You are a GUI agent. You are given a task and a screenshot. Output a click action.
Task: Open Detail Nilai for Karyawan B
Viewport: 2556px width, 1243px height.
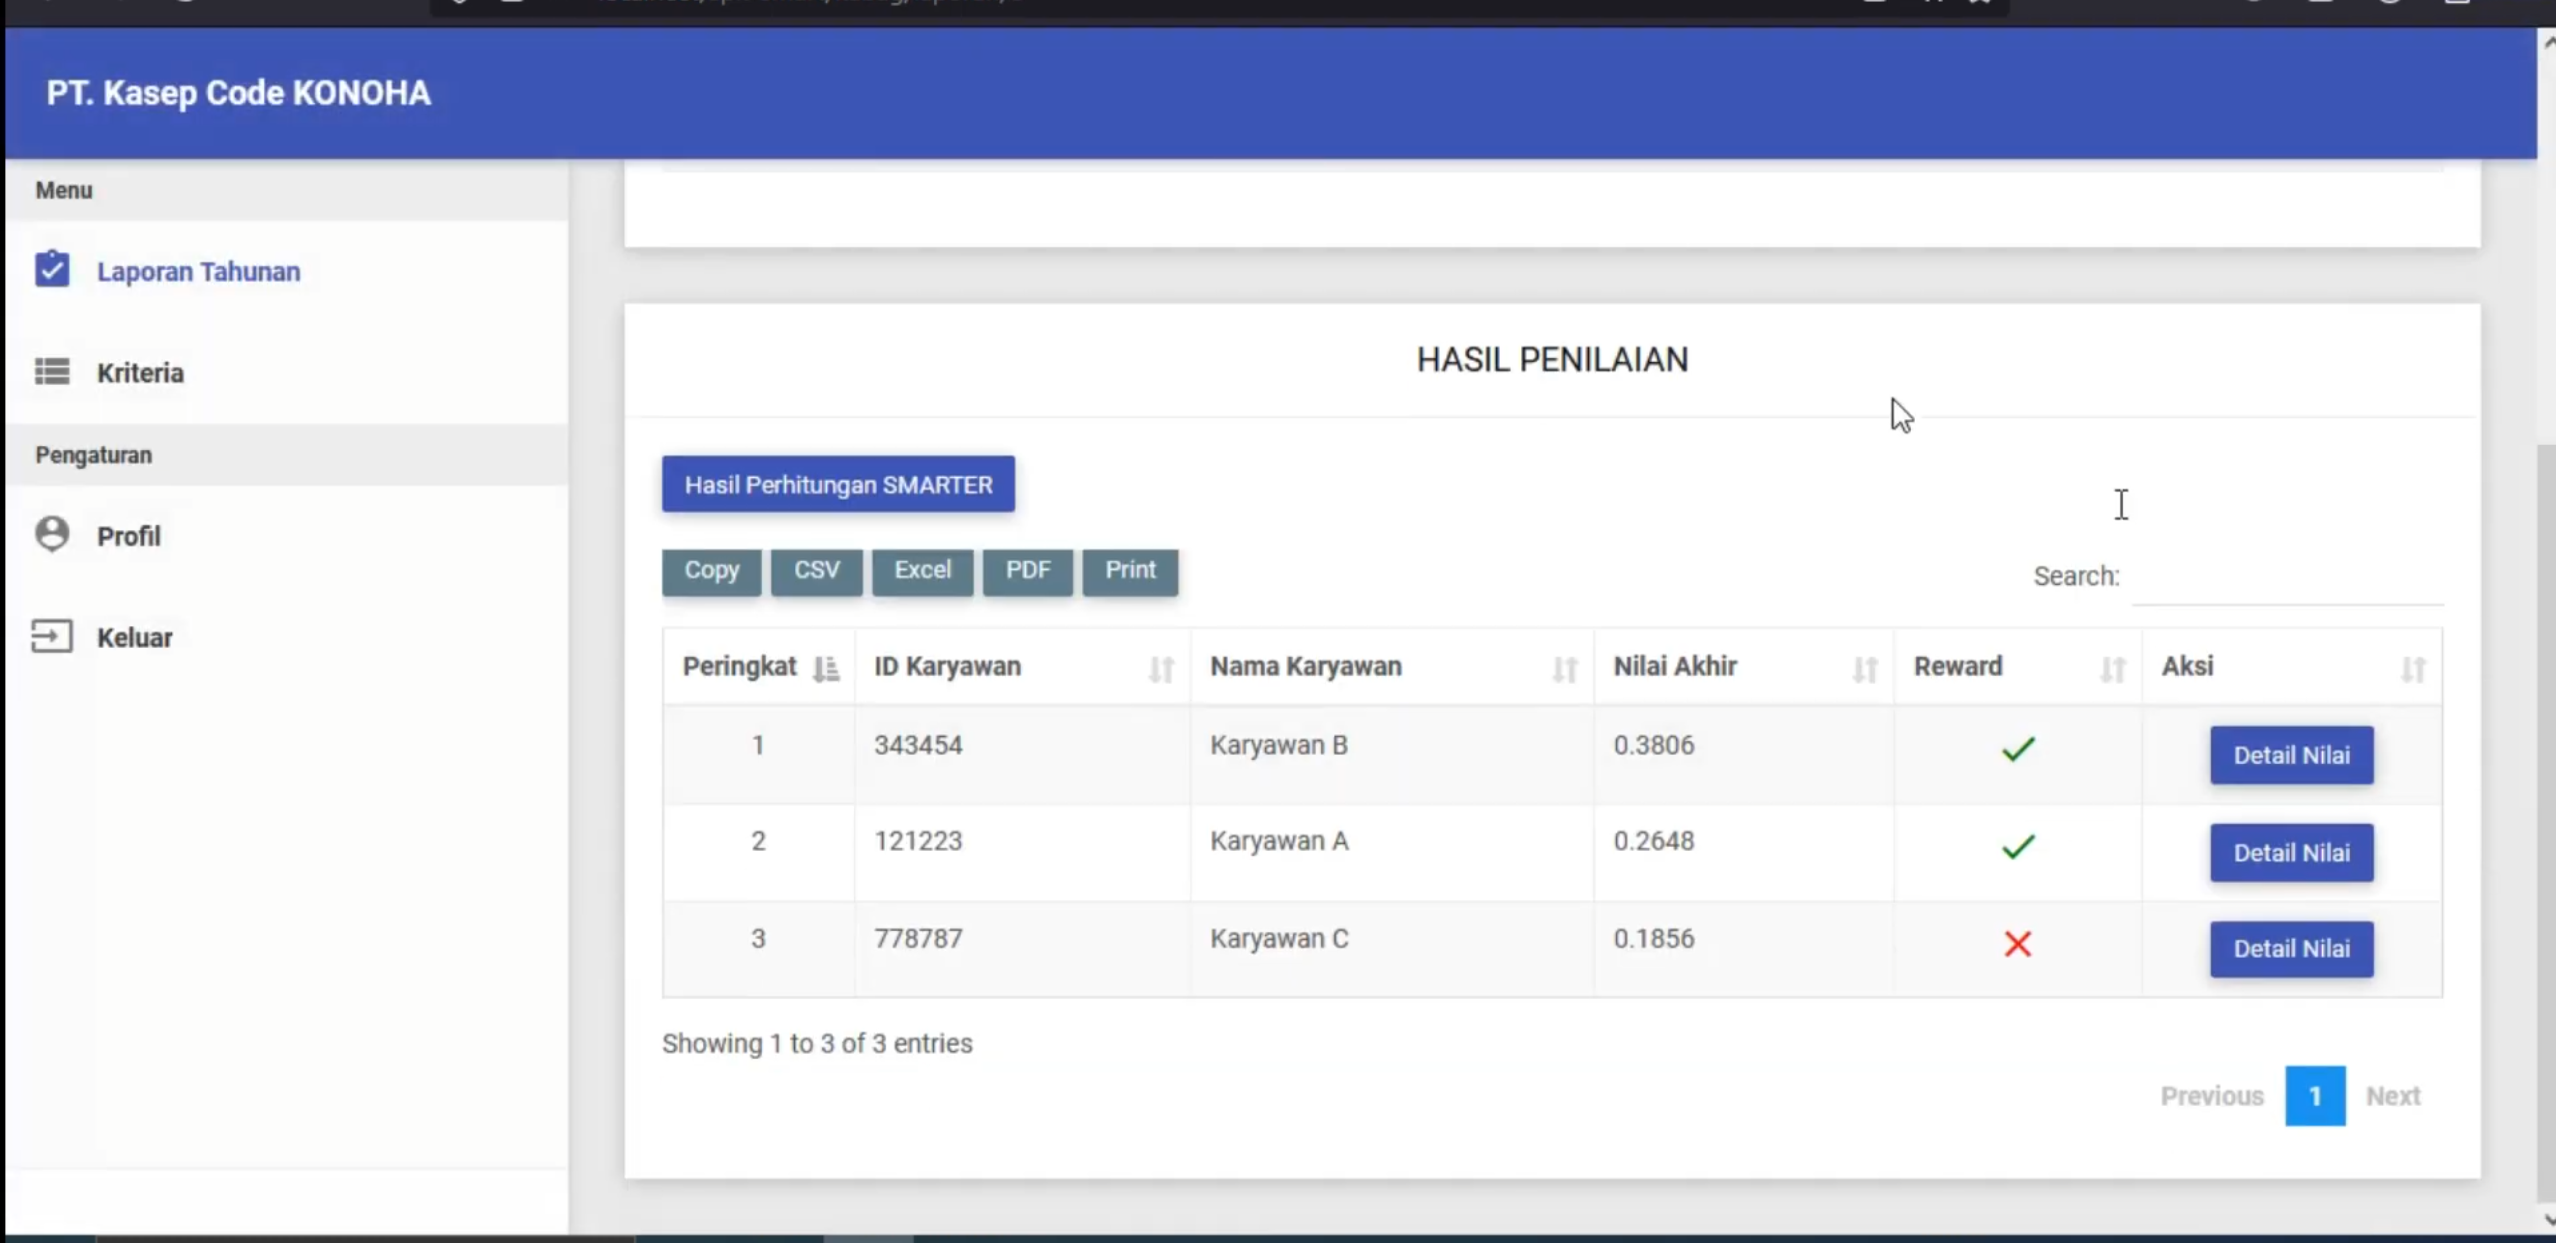2291,755
